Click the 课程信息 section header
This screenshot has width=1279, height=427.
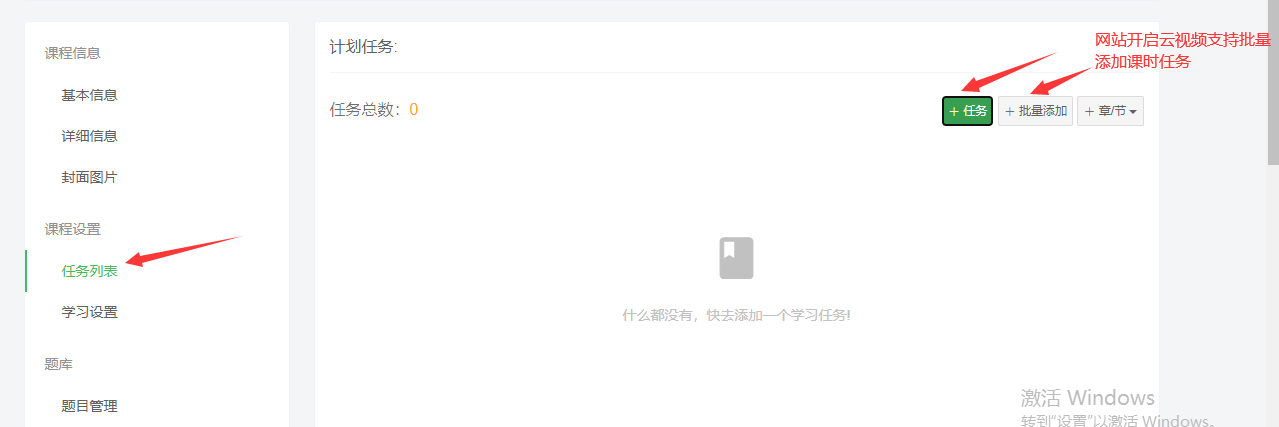tap(72, 53)
